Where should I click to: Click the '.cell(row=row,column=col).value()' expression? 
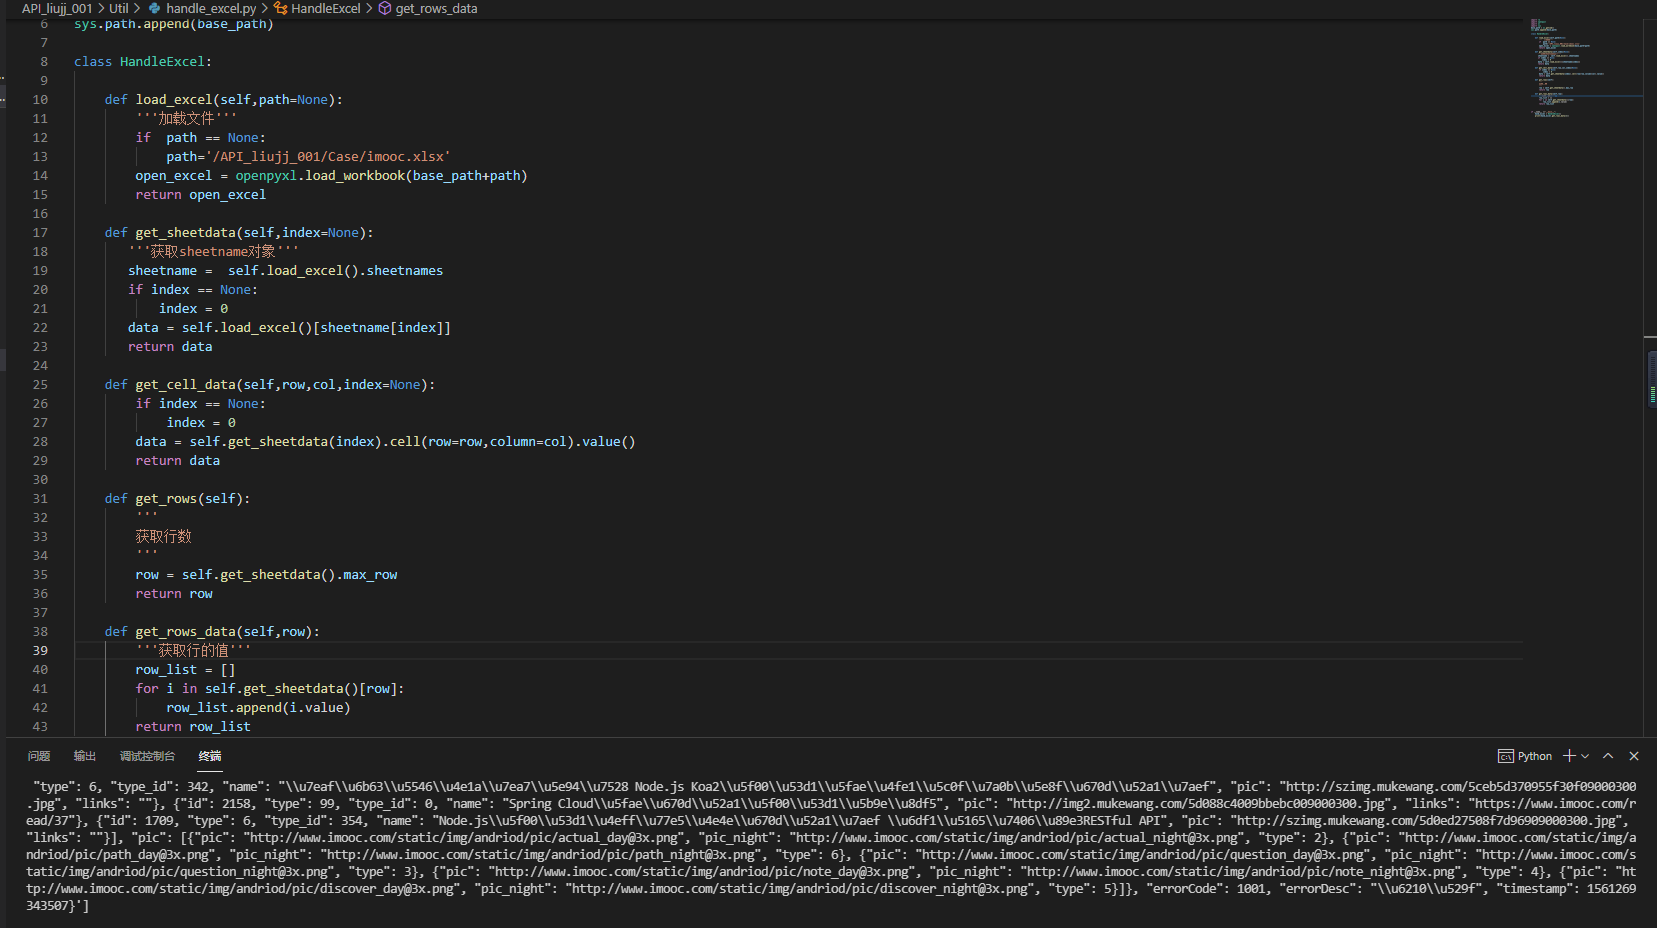(511, 441)
